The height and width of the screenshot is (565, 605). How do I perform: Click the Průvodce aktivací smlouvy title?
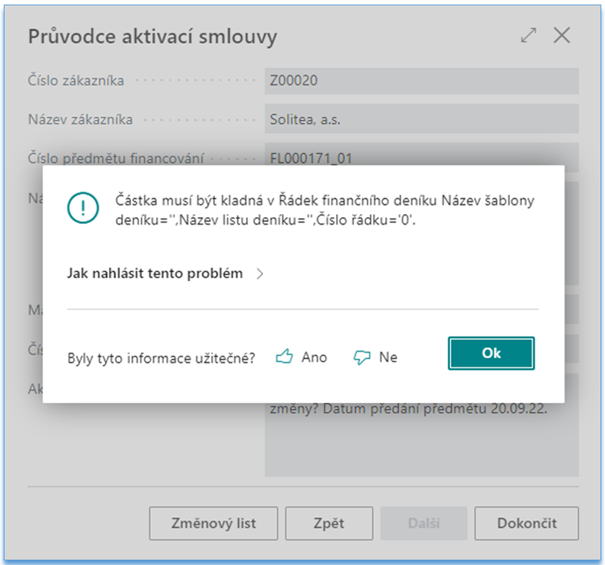(152, 37)
